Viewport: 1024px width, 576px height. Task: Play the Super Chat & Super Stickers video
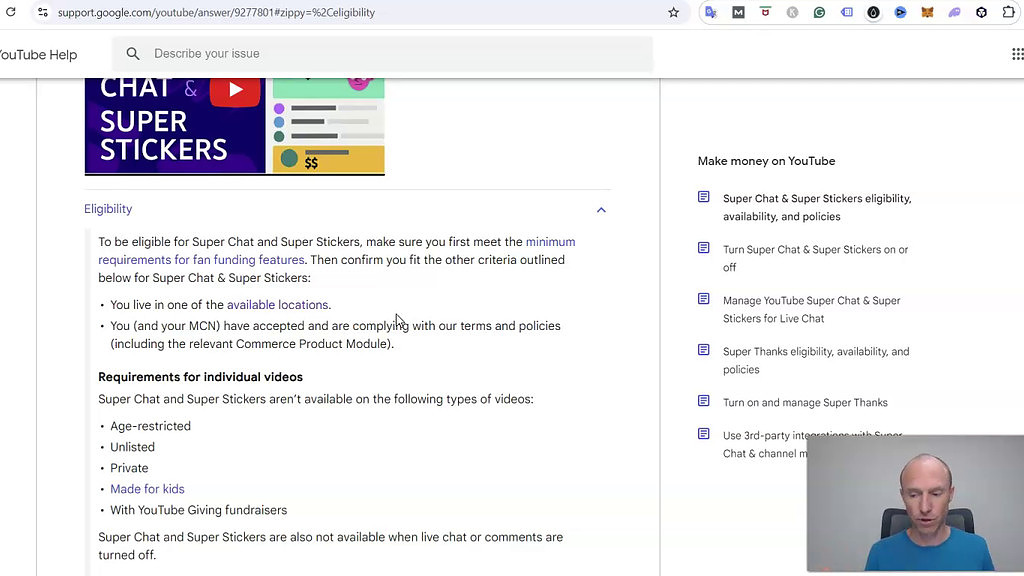click(x=235, y=90)
